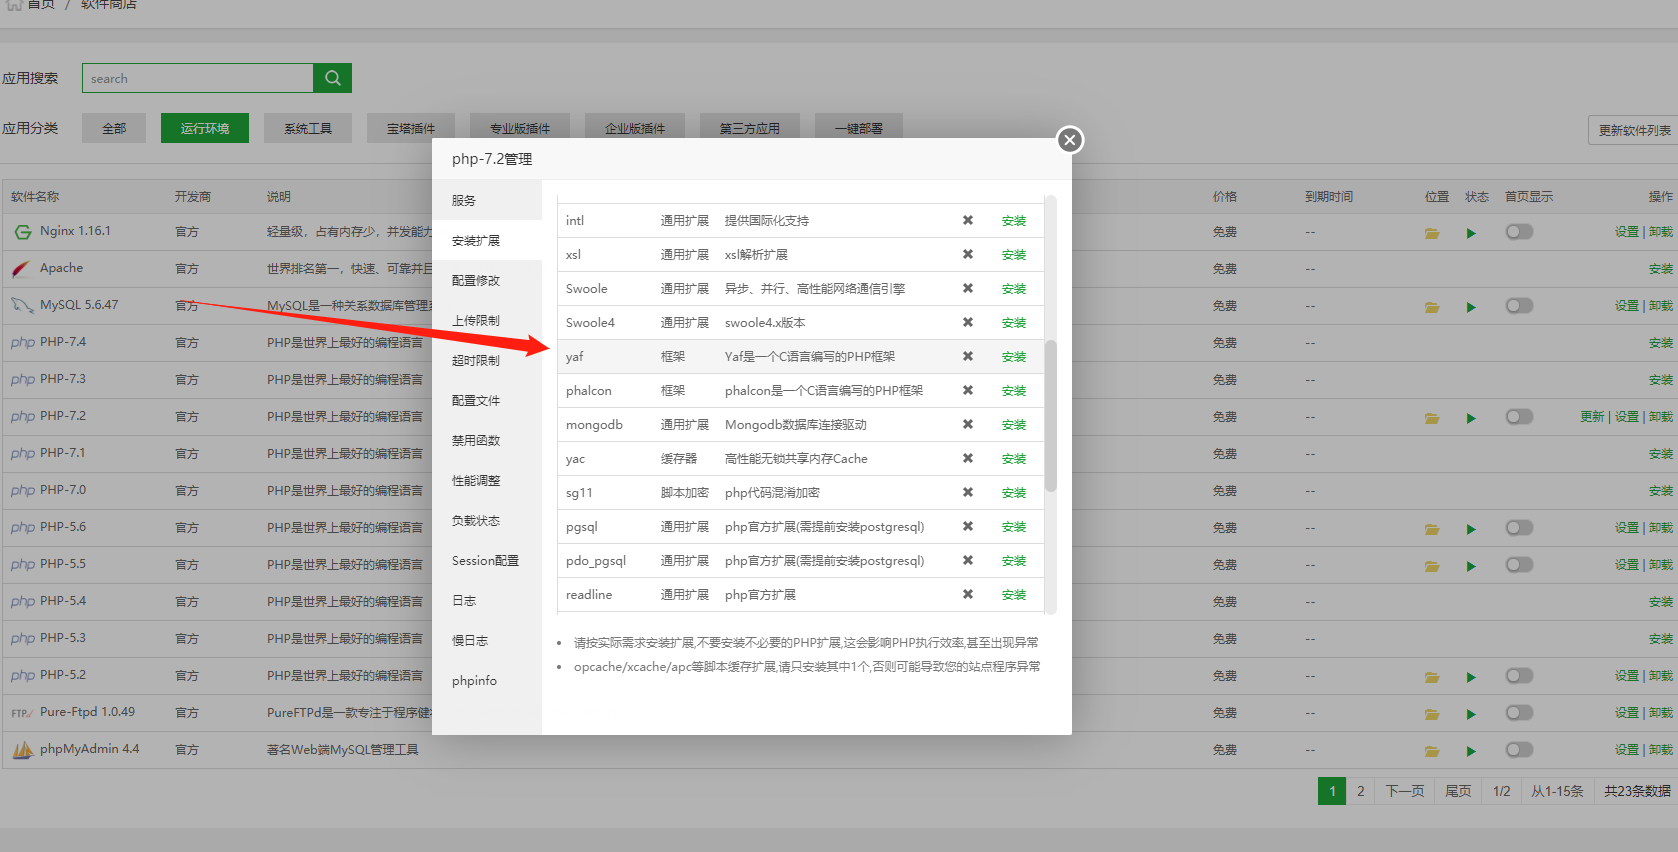Open the 配置修改 tab
This screenshot has width=1678, height=852.
tap(487, 280)
